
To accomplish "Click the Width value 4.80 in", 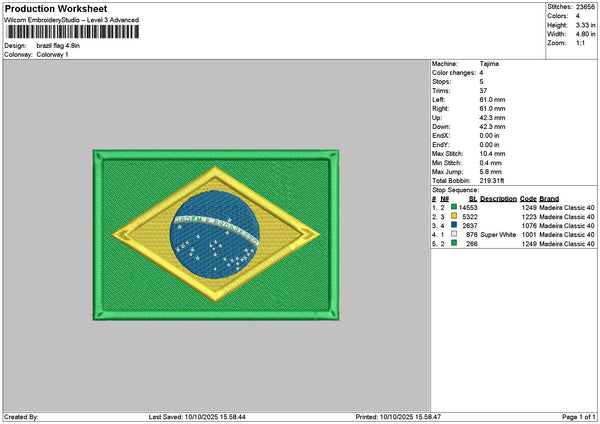I will 585,34.
